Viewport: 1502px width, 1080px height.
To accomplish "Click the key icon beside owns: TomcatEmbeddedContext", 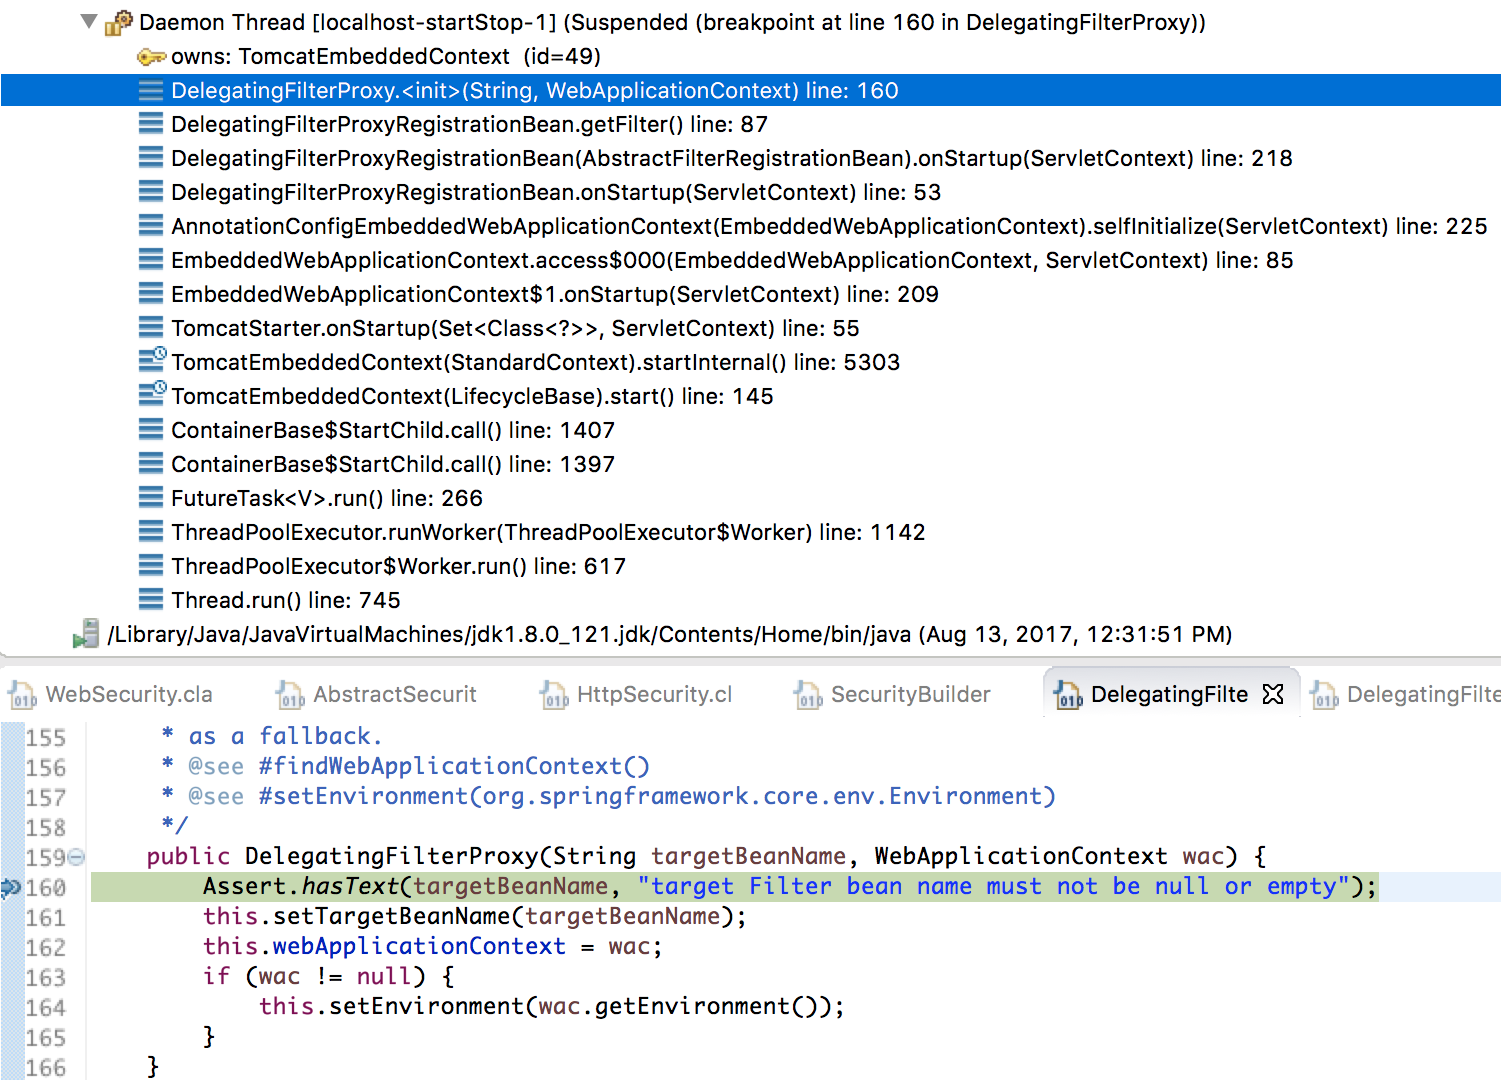I will pos(151,57).
